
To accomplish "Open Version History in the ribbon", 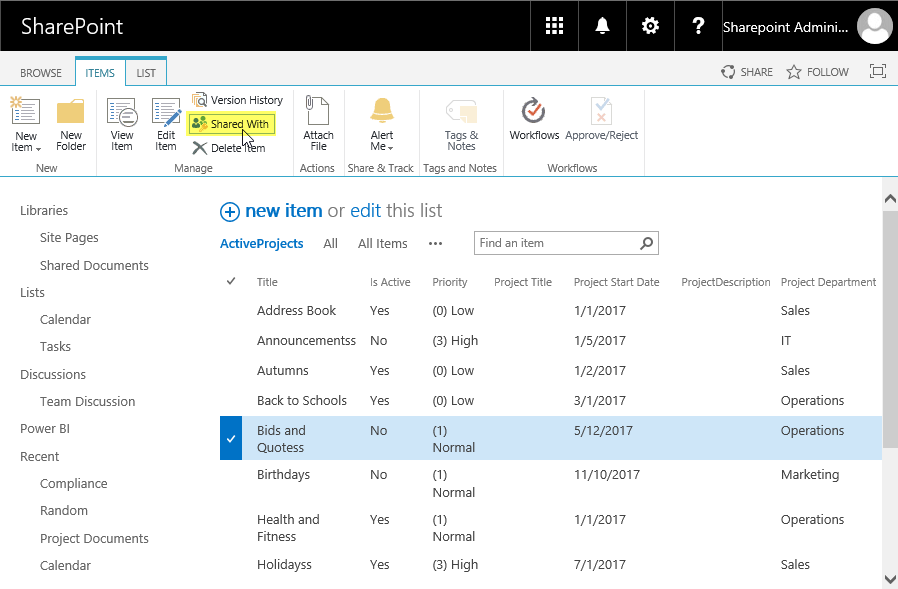I will pyautogui.click(x=238, y=100).
